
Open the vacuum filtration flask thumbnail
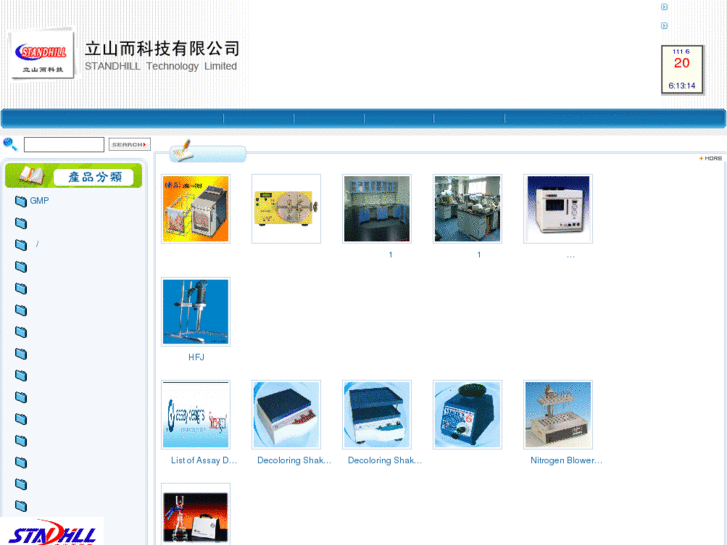(196, 514)
